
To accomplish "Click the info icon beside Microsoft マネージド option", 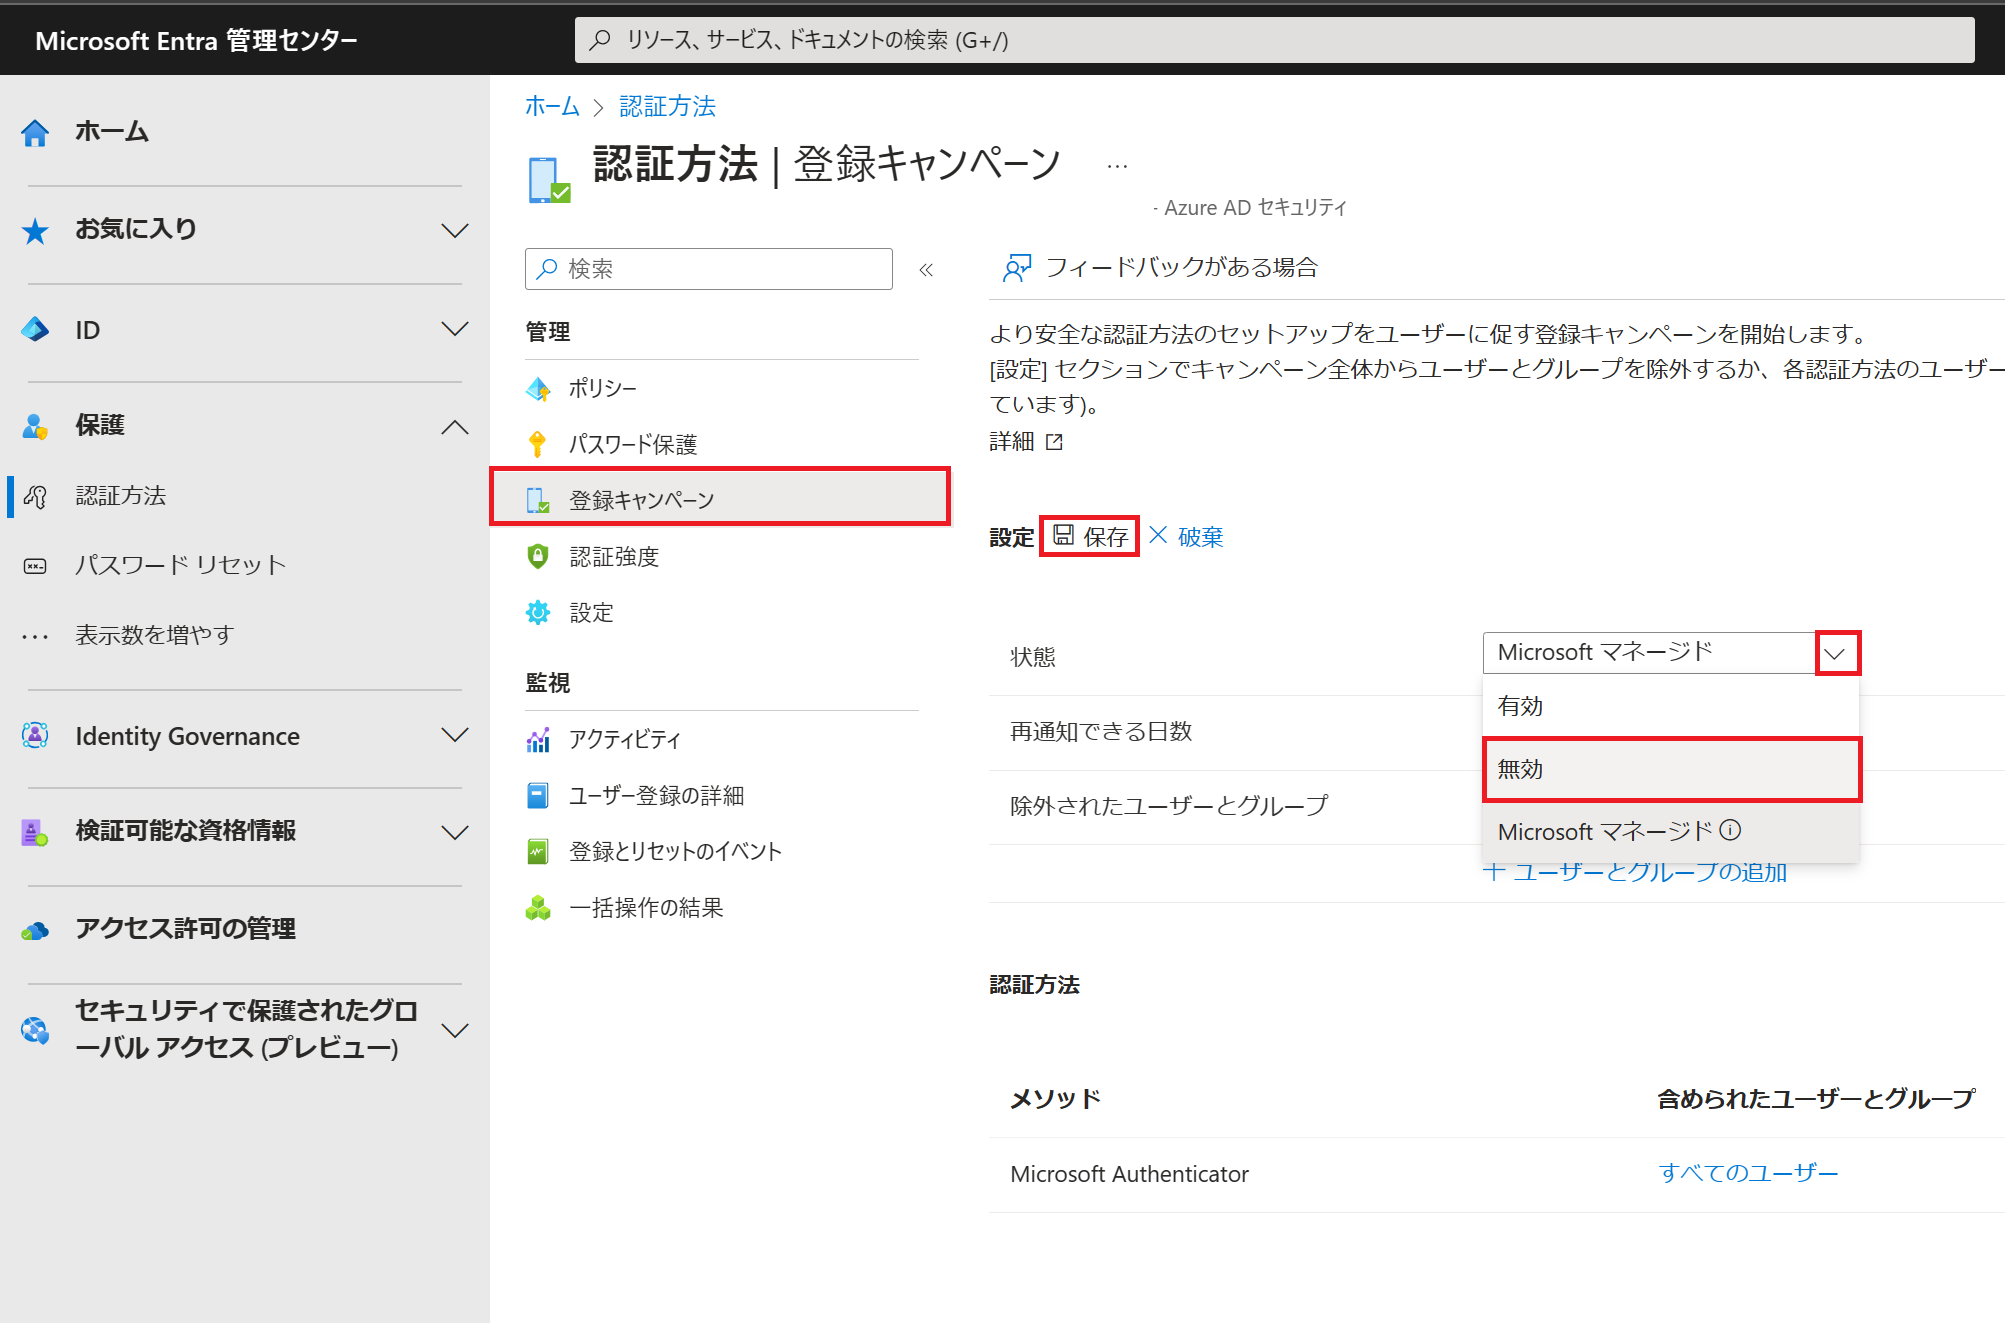I will coord(1730,830).
